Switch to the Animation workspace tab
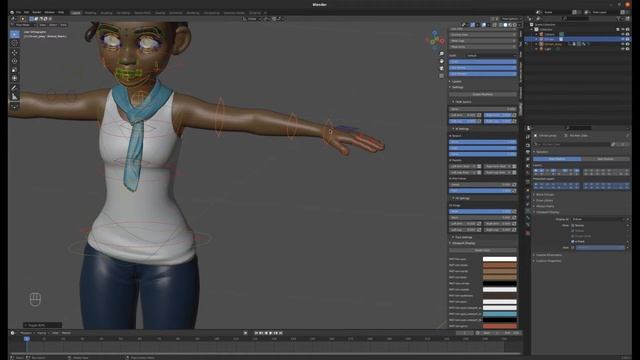Screen dimensions: 640x360 point(176,13)
